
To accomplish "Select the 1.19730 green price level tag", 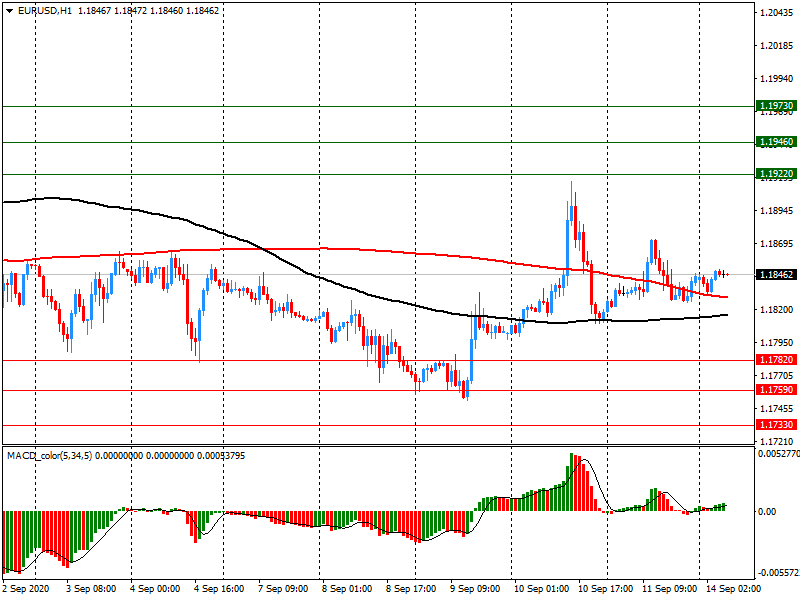I will coord(776,106).
